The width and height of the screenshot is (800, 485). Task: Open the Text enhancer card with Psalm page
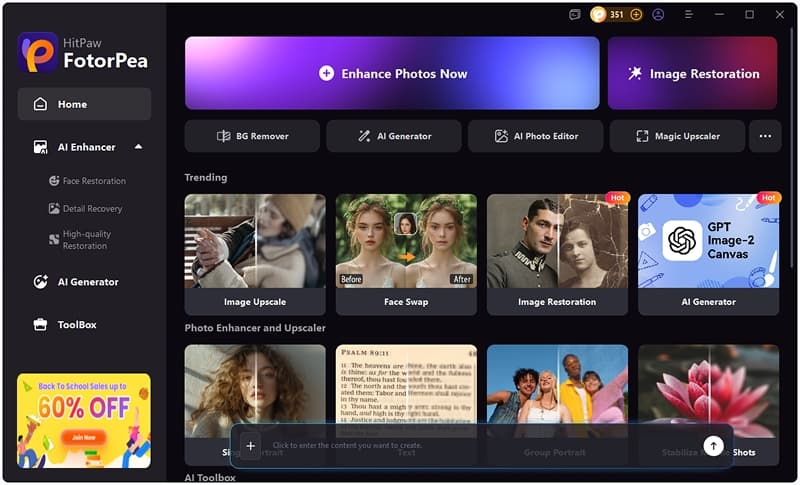tap(406, 386)
